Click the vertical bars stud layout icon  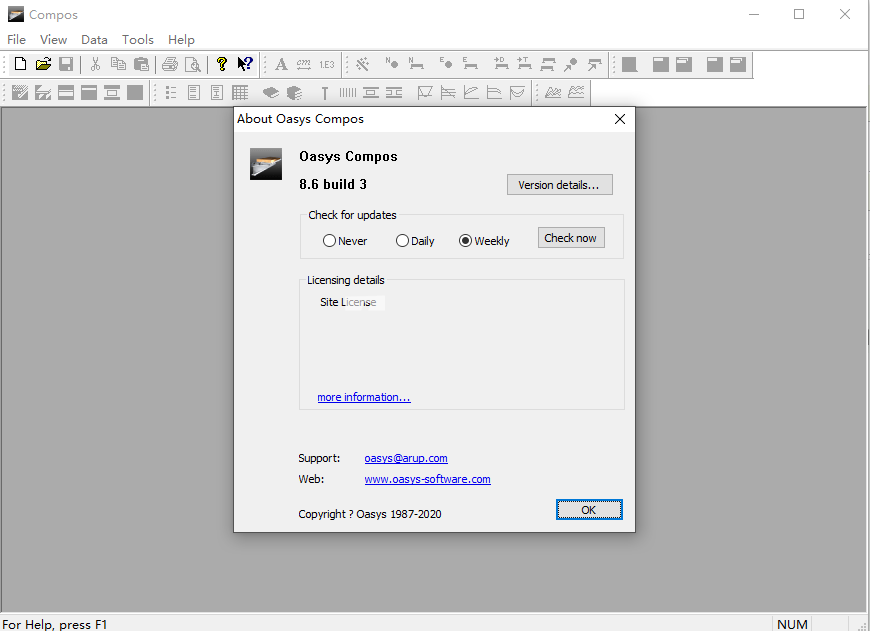click(348, 93)
